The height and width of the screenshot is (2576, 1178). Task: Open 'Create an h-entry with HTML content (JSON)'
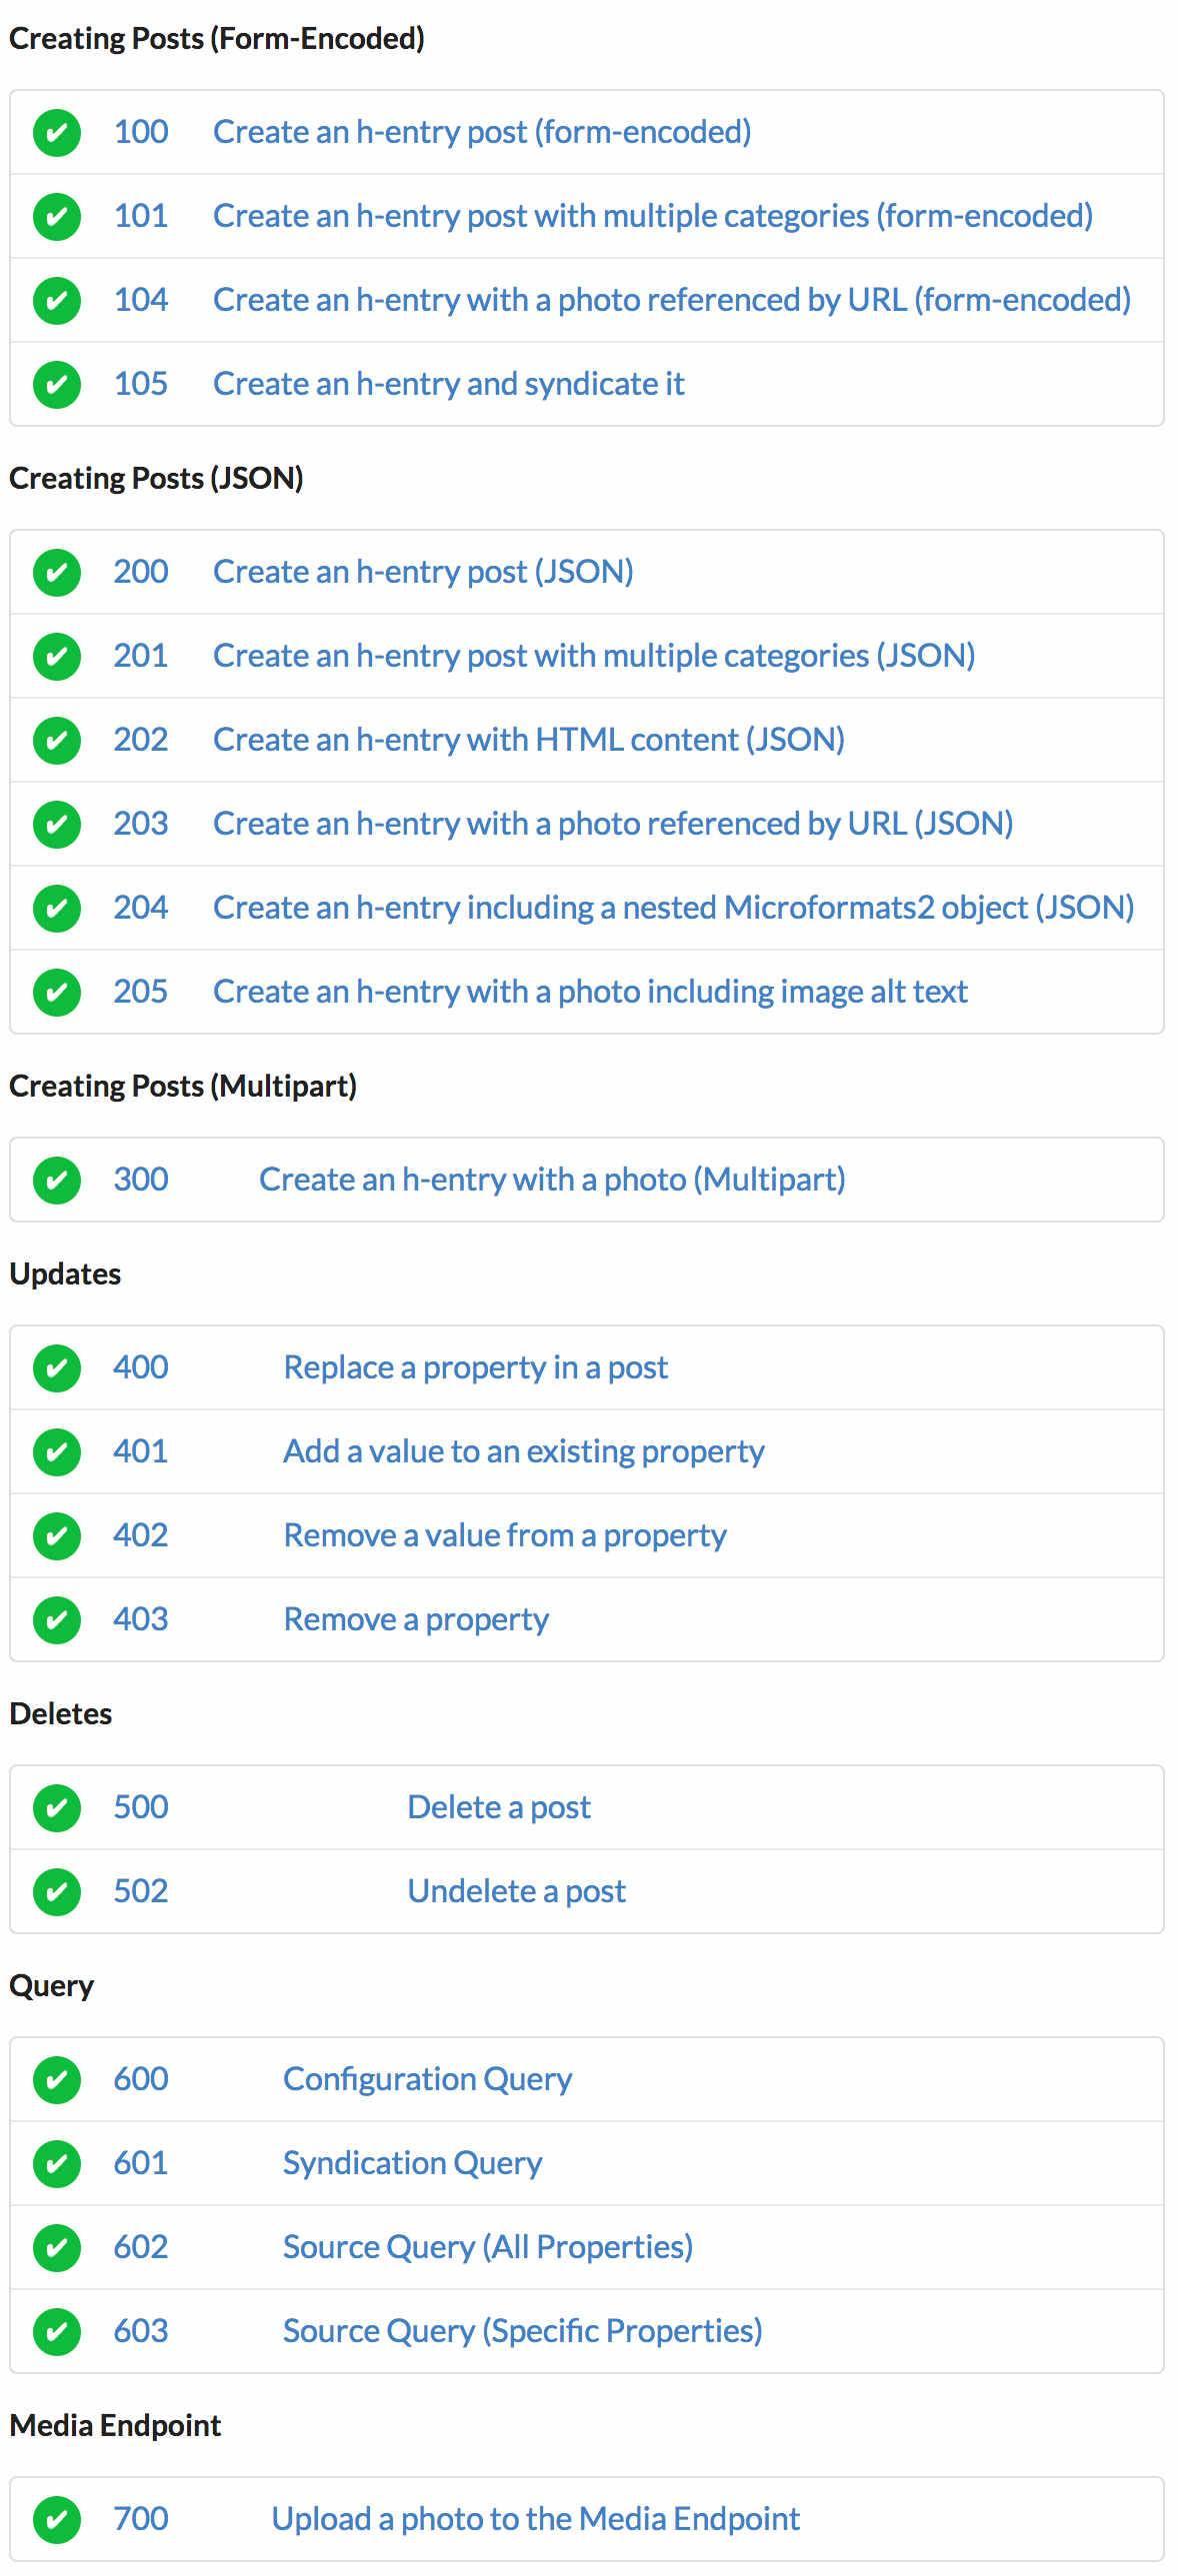coord(529,740)
